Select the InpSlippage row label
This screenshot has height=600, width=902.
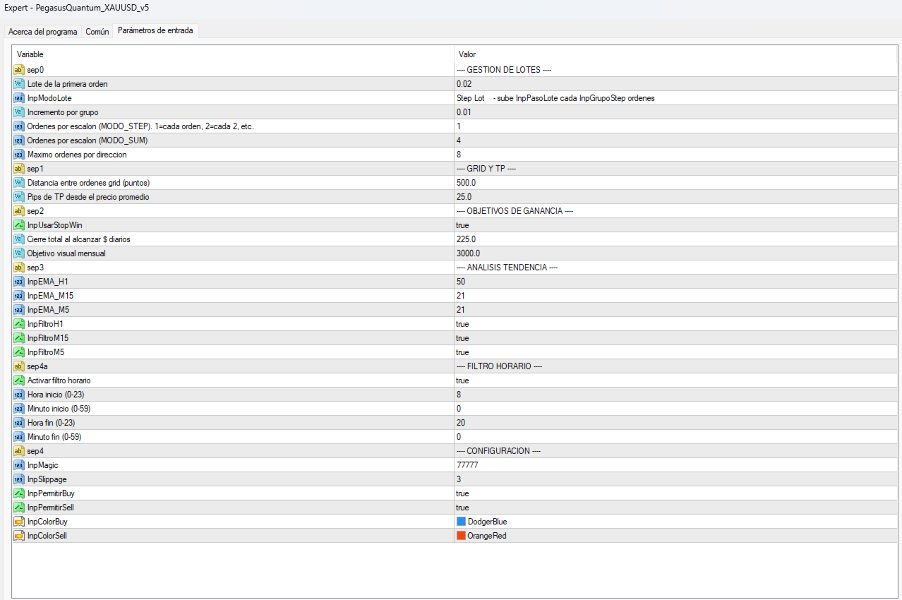[47, 479]
